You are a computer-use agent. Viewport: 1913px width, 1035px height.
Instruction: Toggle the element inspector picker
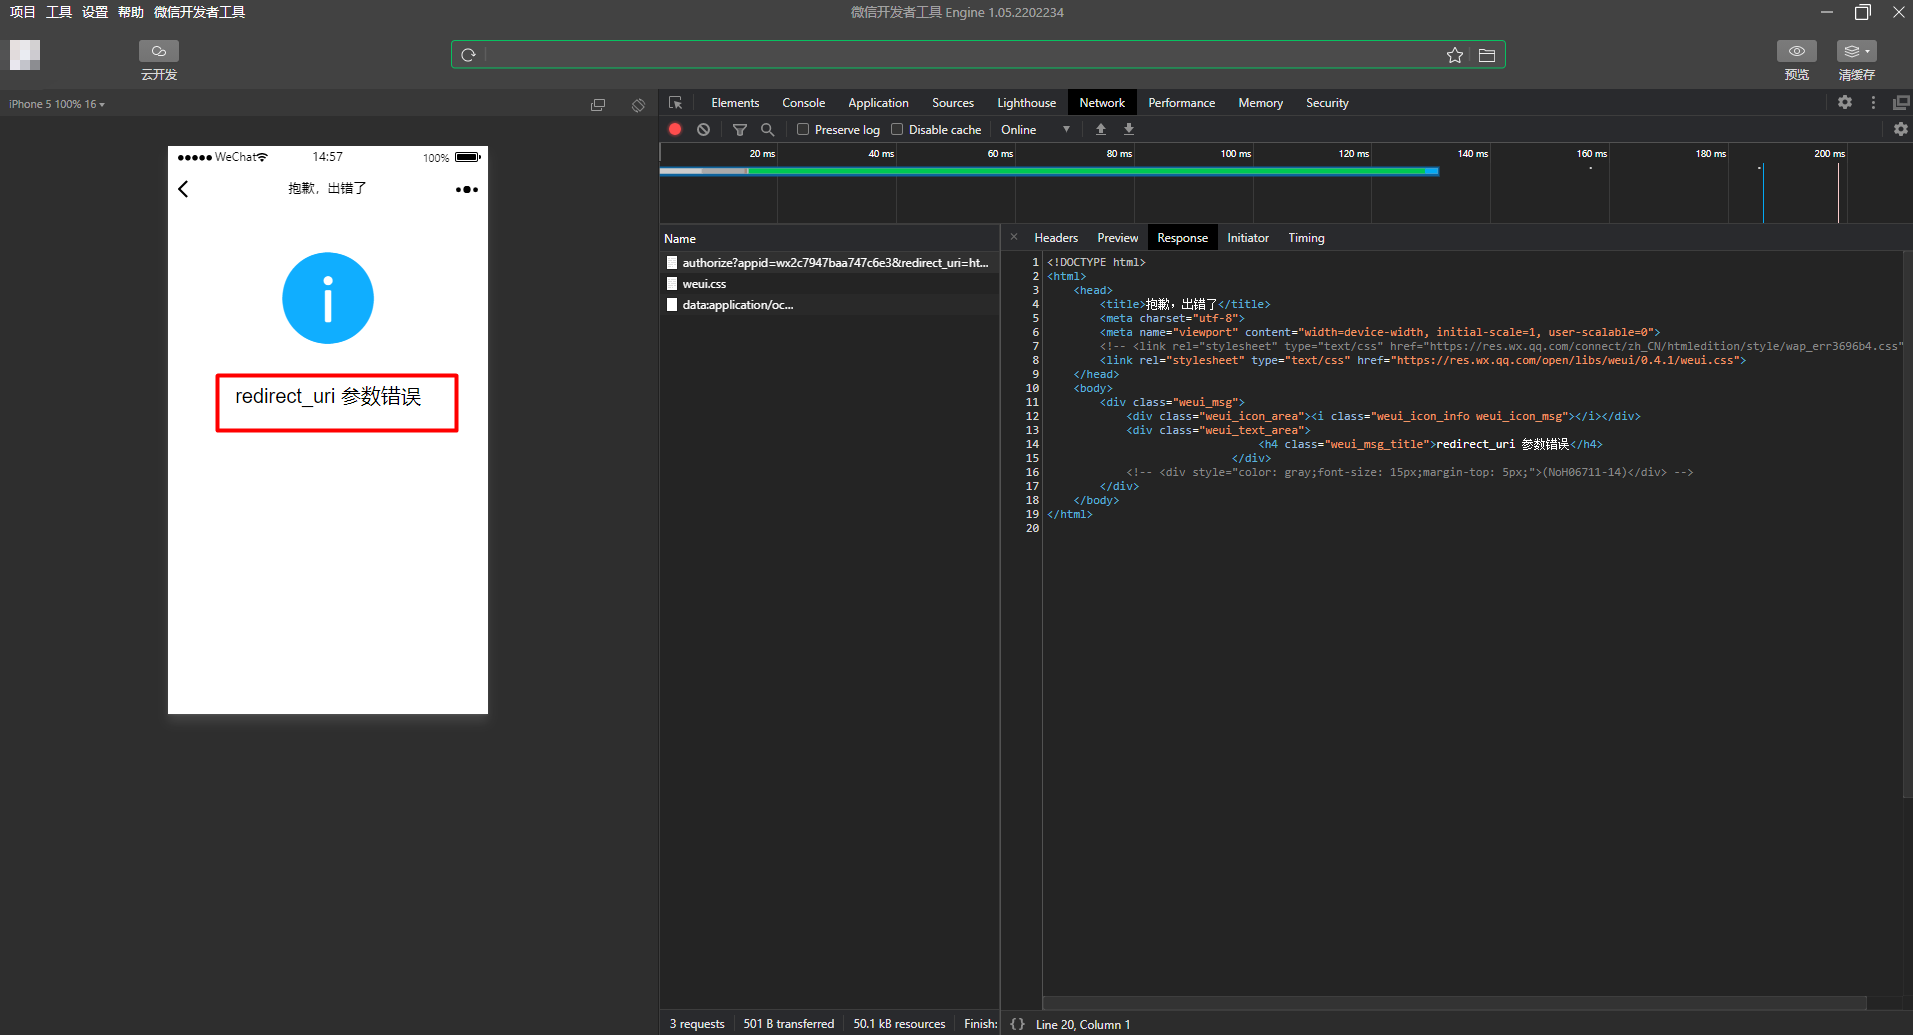tap(676, 103)
